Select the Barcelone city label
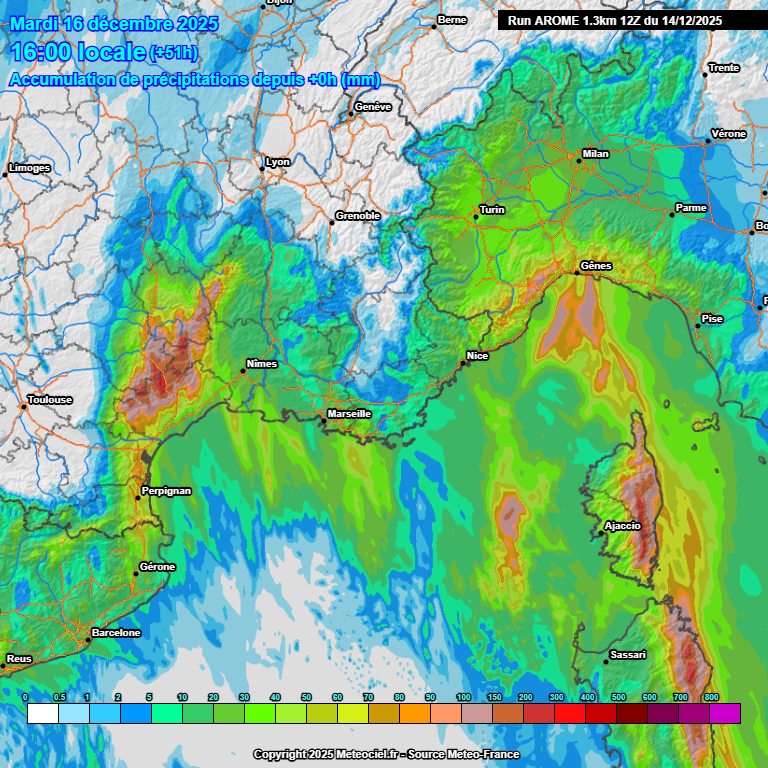This screenshot has width=768, height=768. 116,633
